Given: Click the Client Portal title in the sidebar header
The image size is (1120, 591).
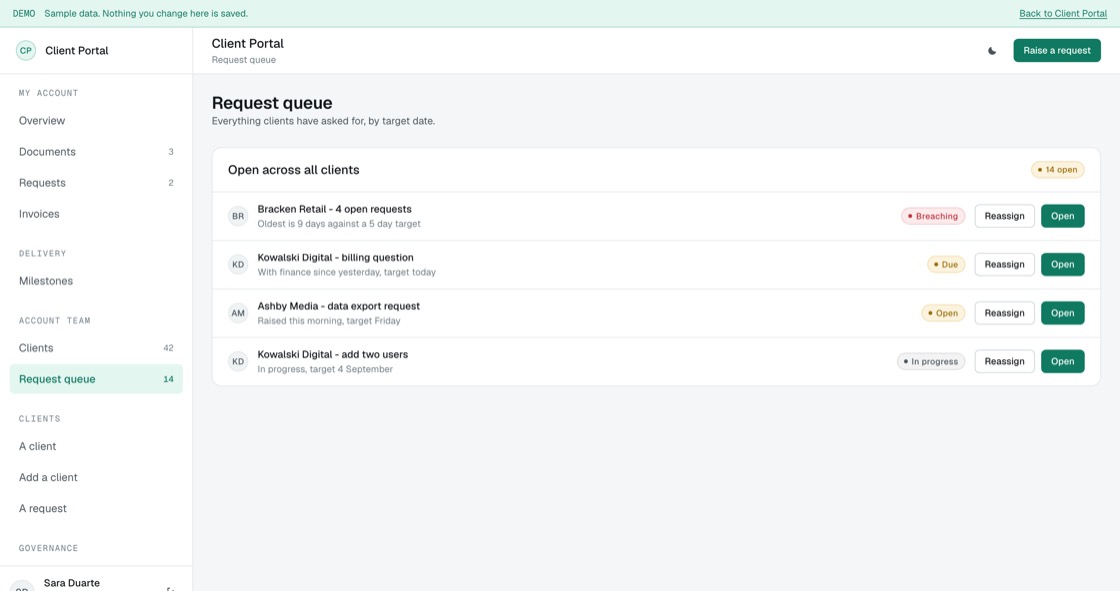Looking at the screenshot, I should 76,51.
